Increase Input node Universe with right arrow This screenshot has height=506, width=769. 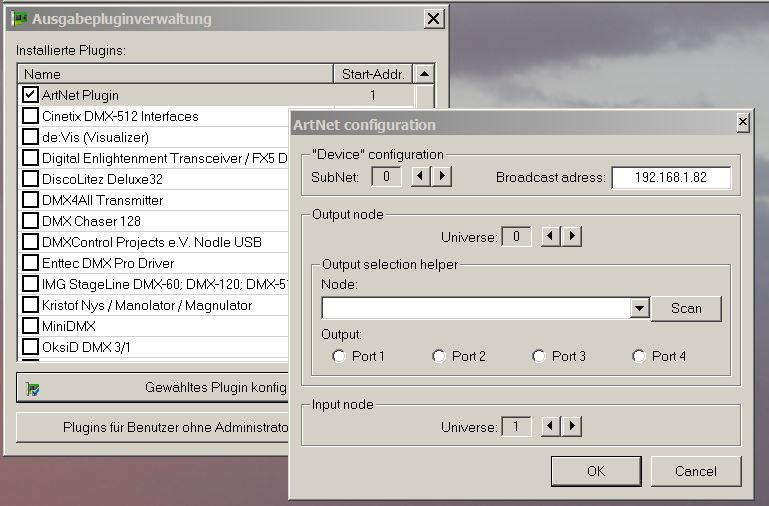coord(571,427)
